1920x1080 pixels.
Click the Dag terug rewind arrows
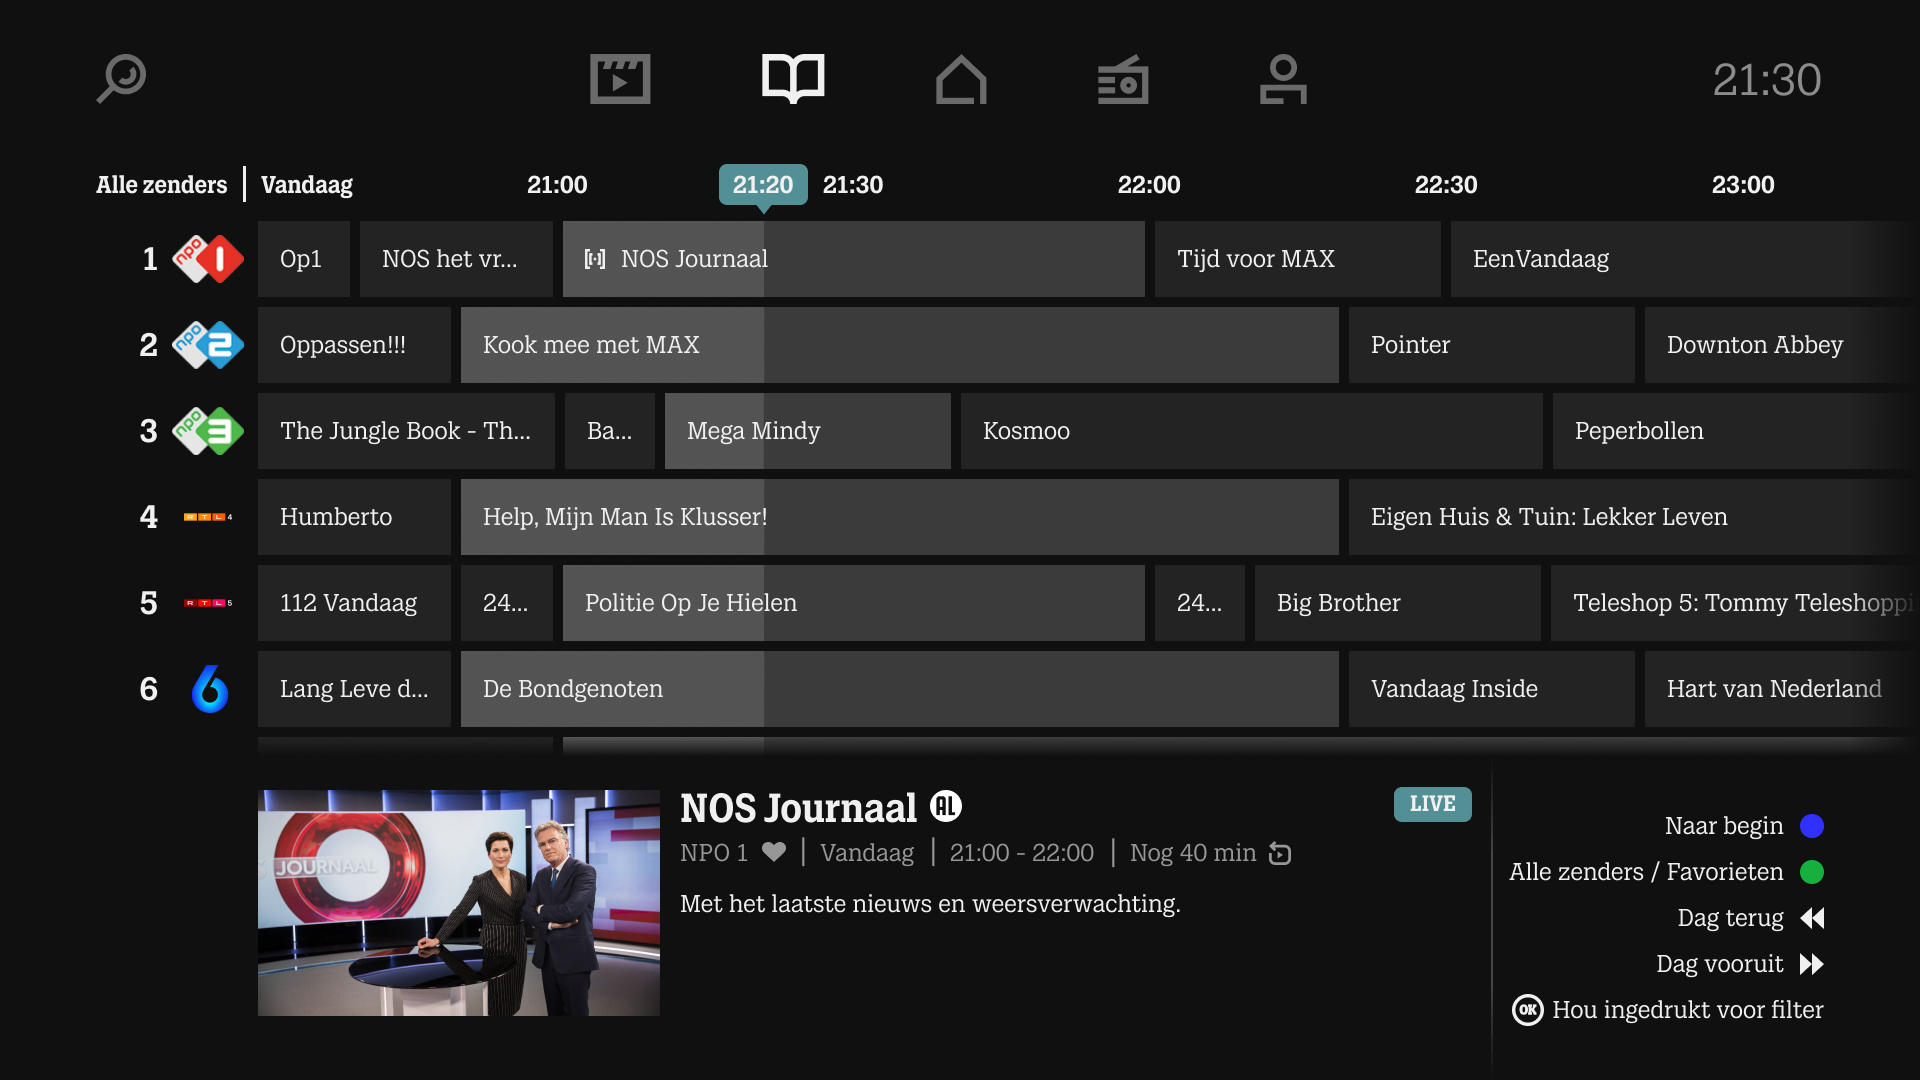tap(1812, 918)
